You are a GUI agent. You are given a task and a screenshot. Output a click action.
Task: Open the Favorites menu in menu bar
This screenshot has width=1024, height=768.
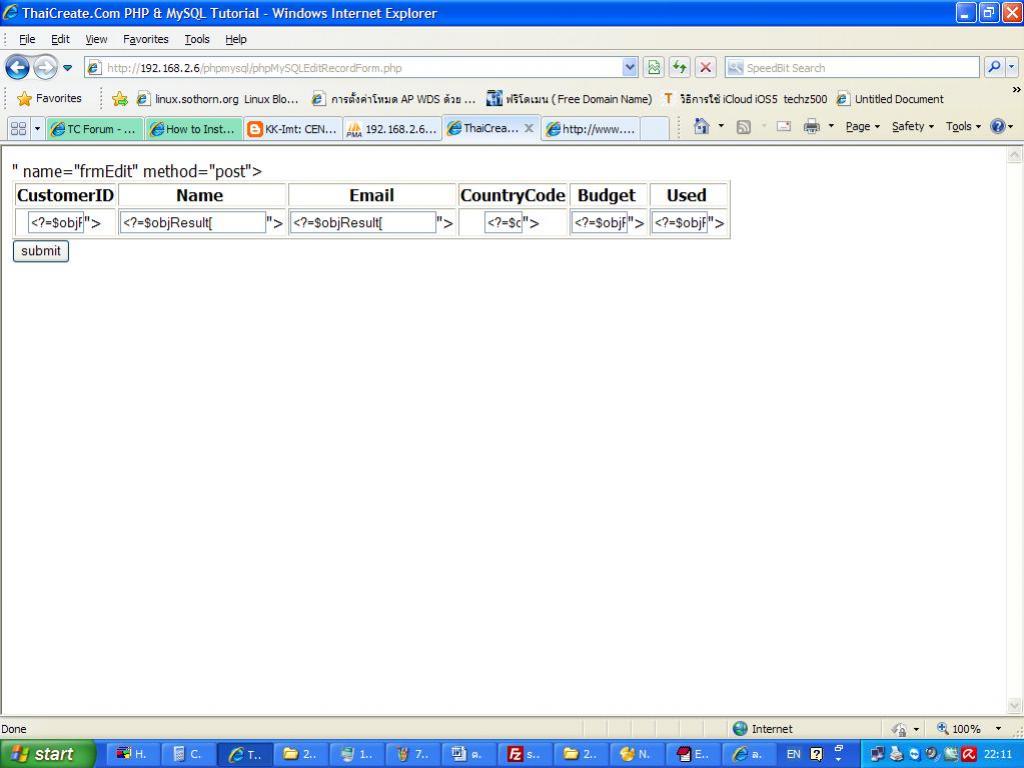coord(146,39)
